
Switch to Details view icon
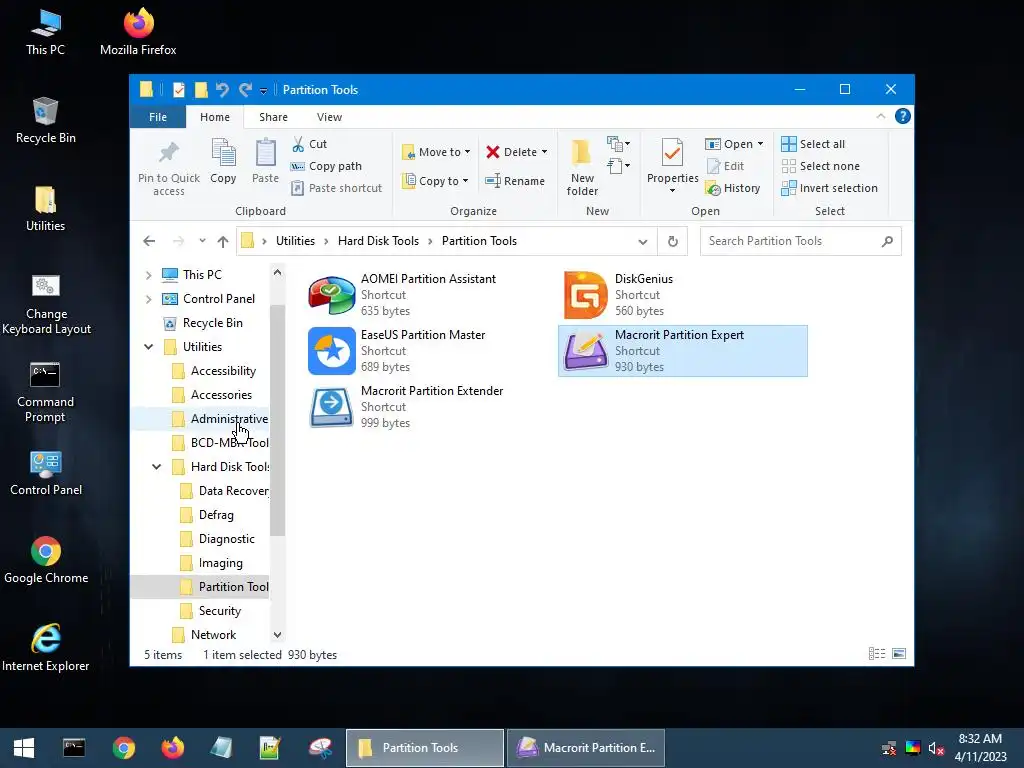[x=876, y=654]
